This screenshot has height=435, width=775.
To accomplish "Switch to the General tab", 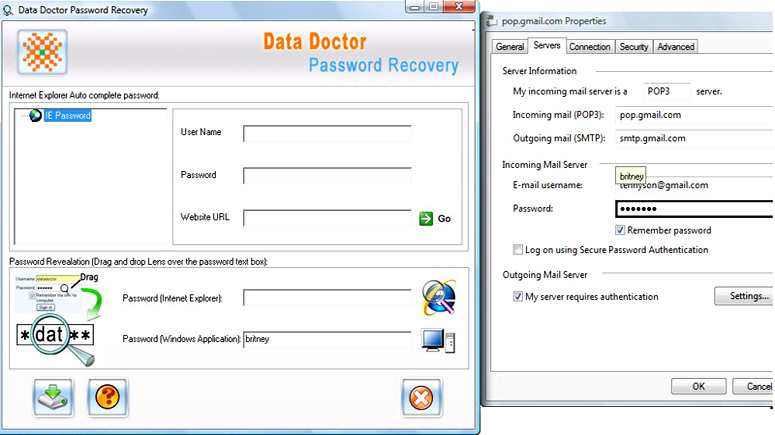I will pyautogui.click(x=510, y=47).
